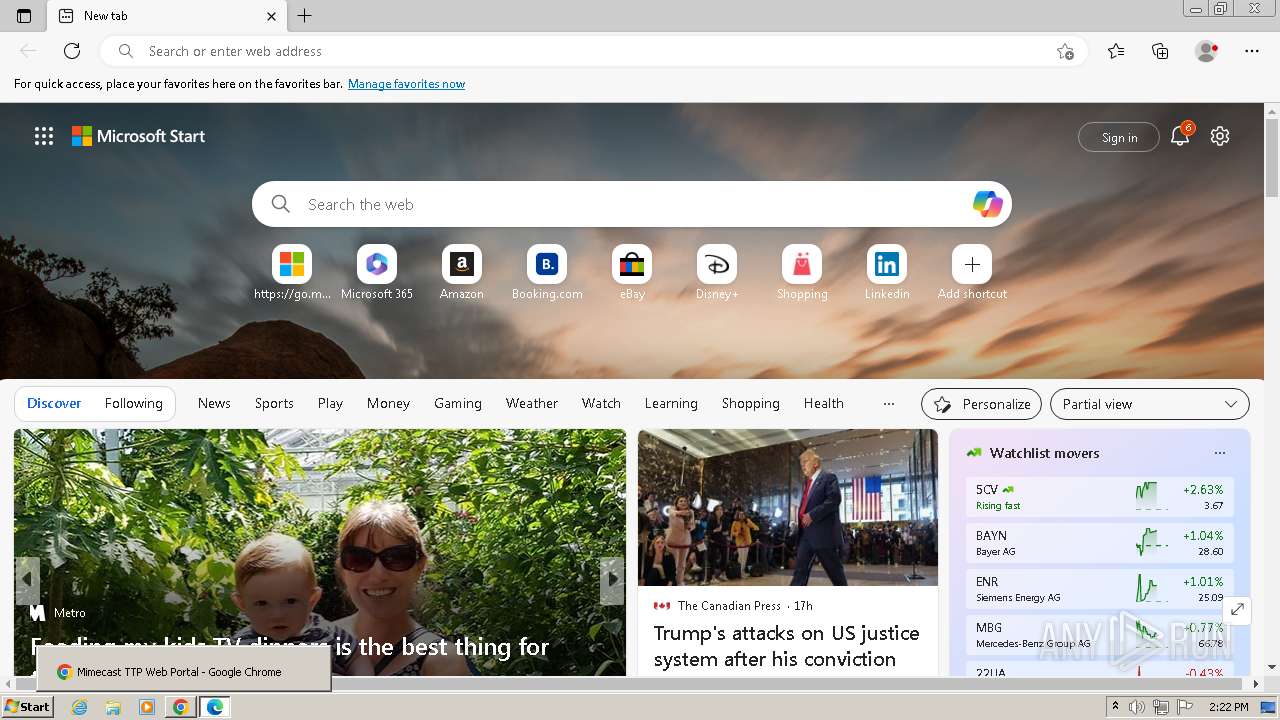1280x720 pixels.
Task: Switch to the Following tab
Action: pos(133,403)
